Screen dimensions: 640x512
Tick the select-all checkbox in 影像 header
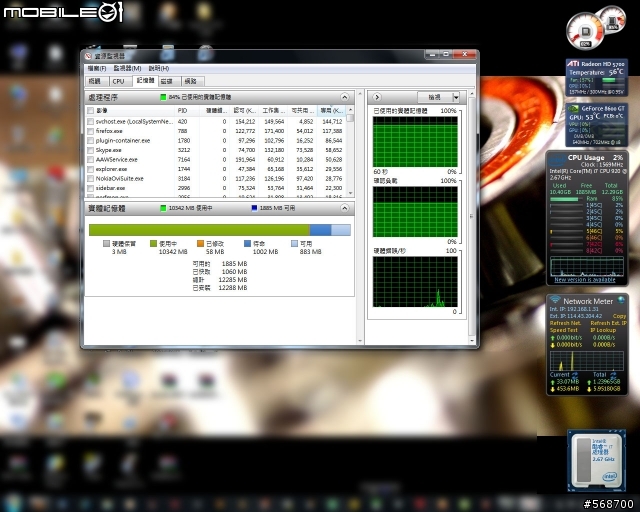tap(90, 111)
